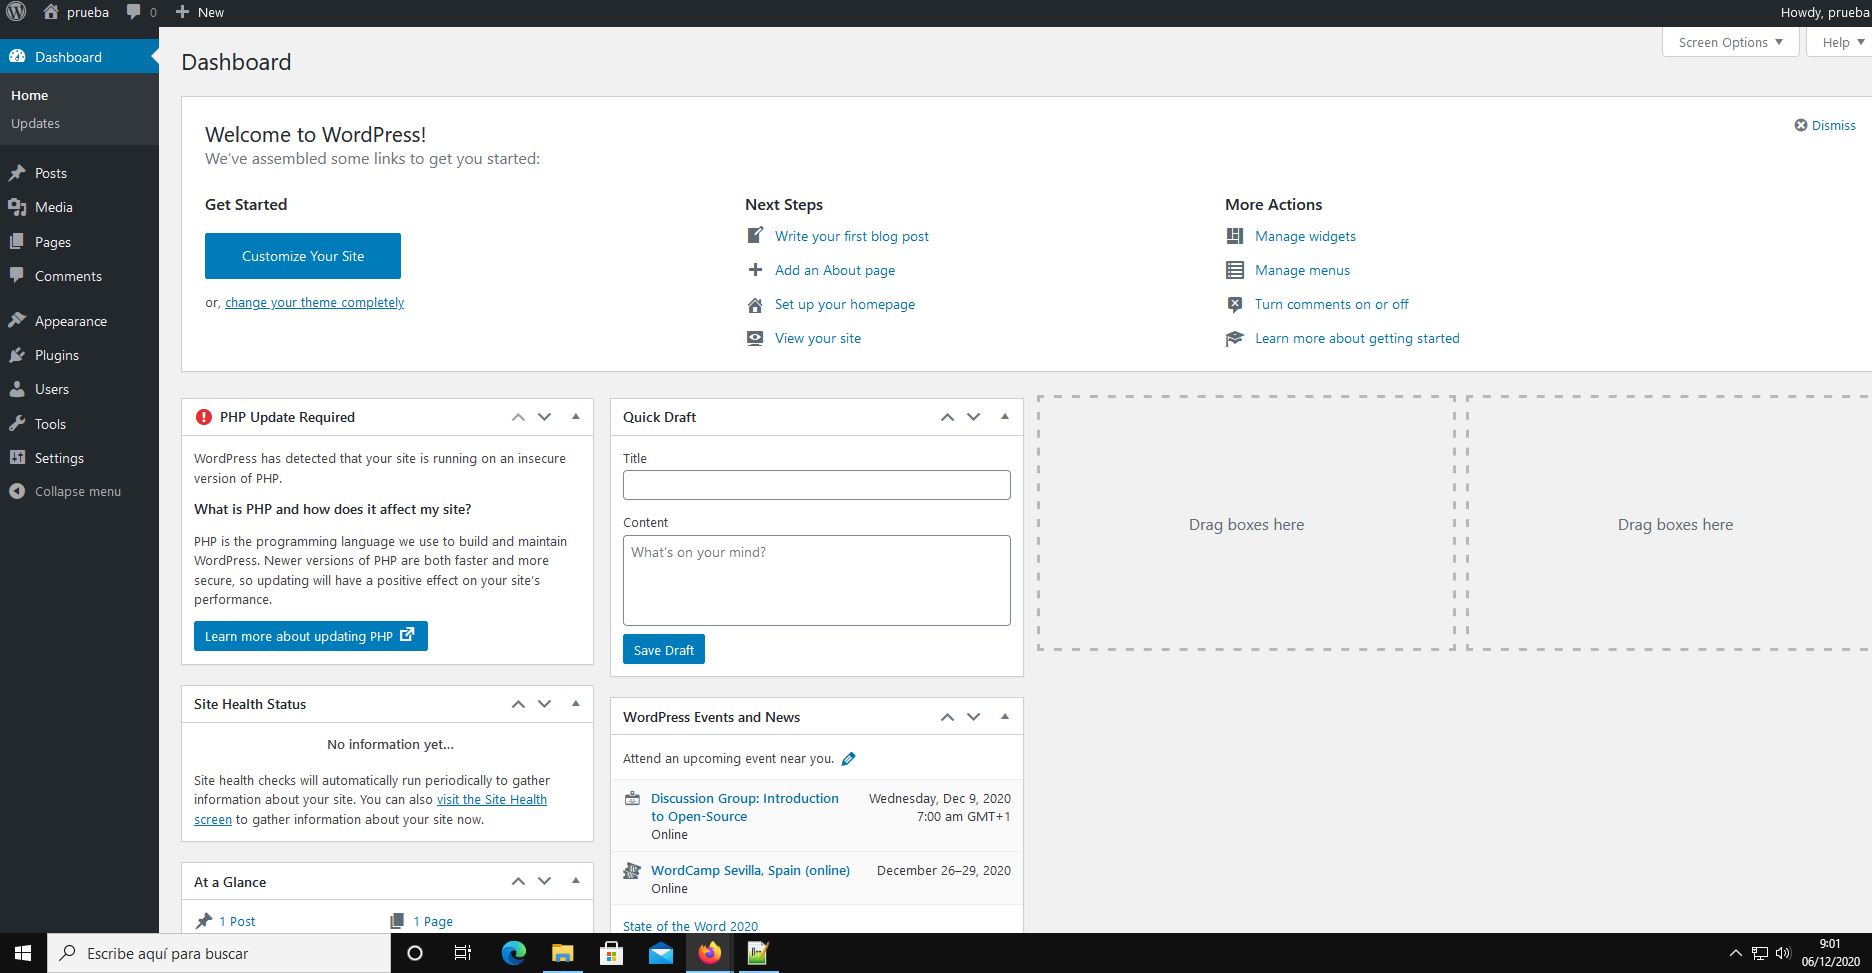Click the WordPress logo in admin bar
Screen dimensions: 1872x973
[x=16, y=13]
